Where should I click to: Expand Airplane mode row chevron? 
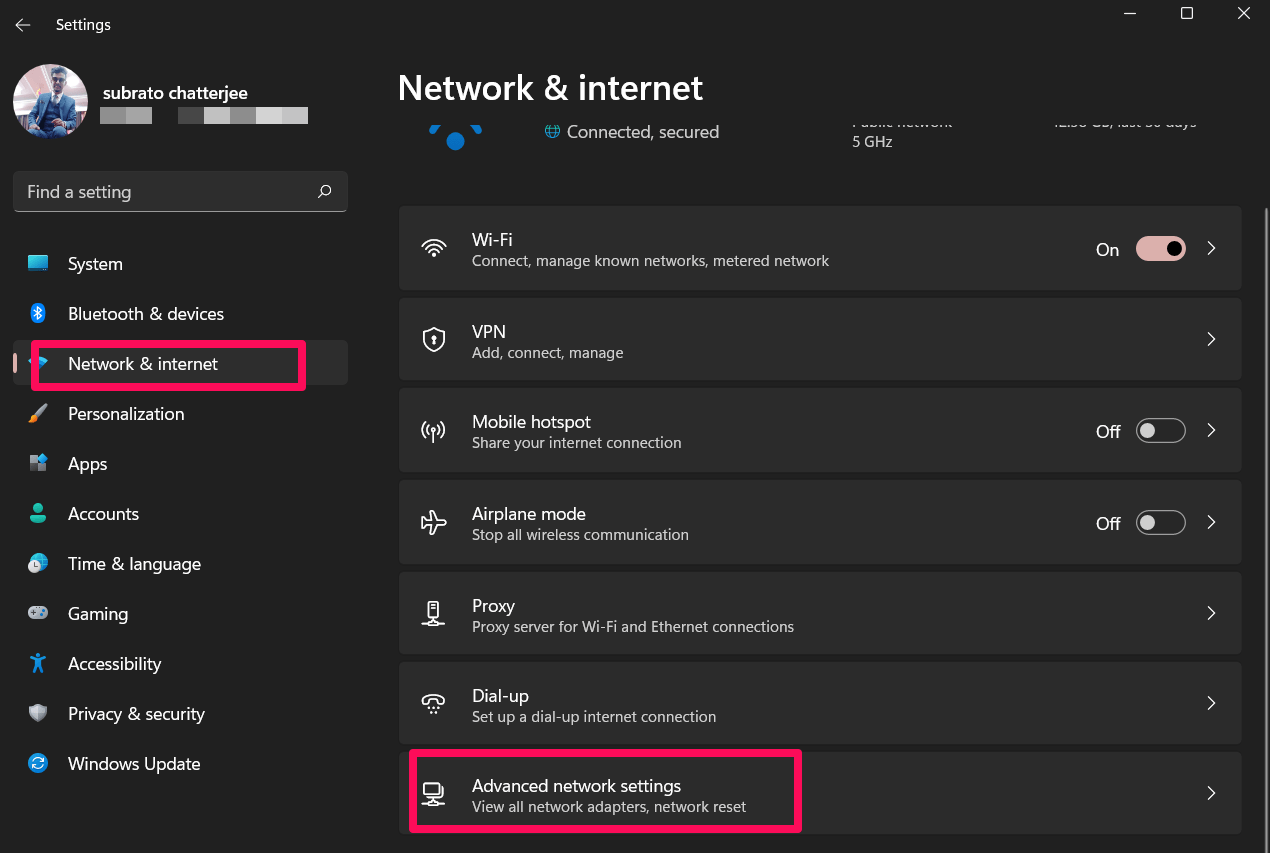[1211, 522]
